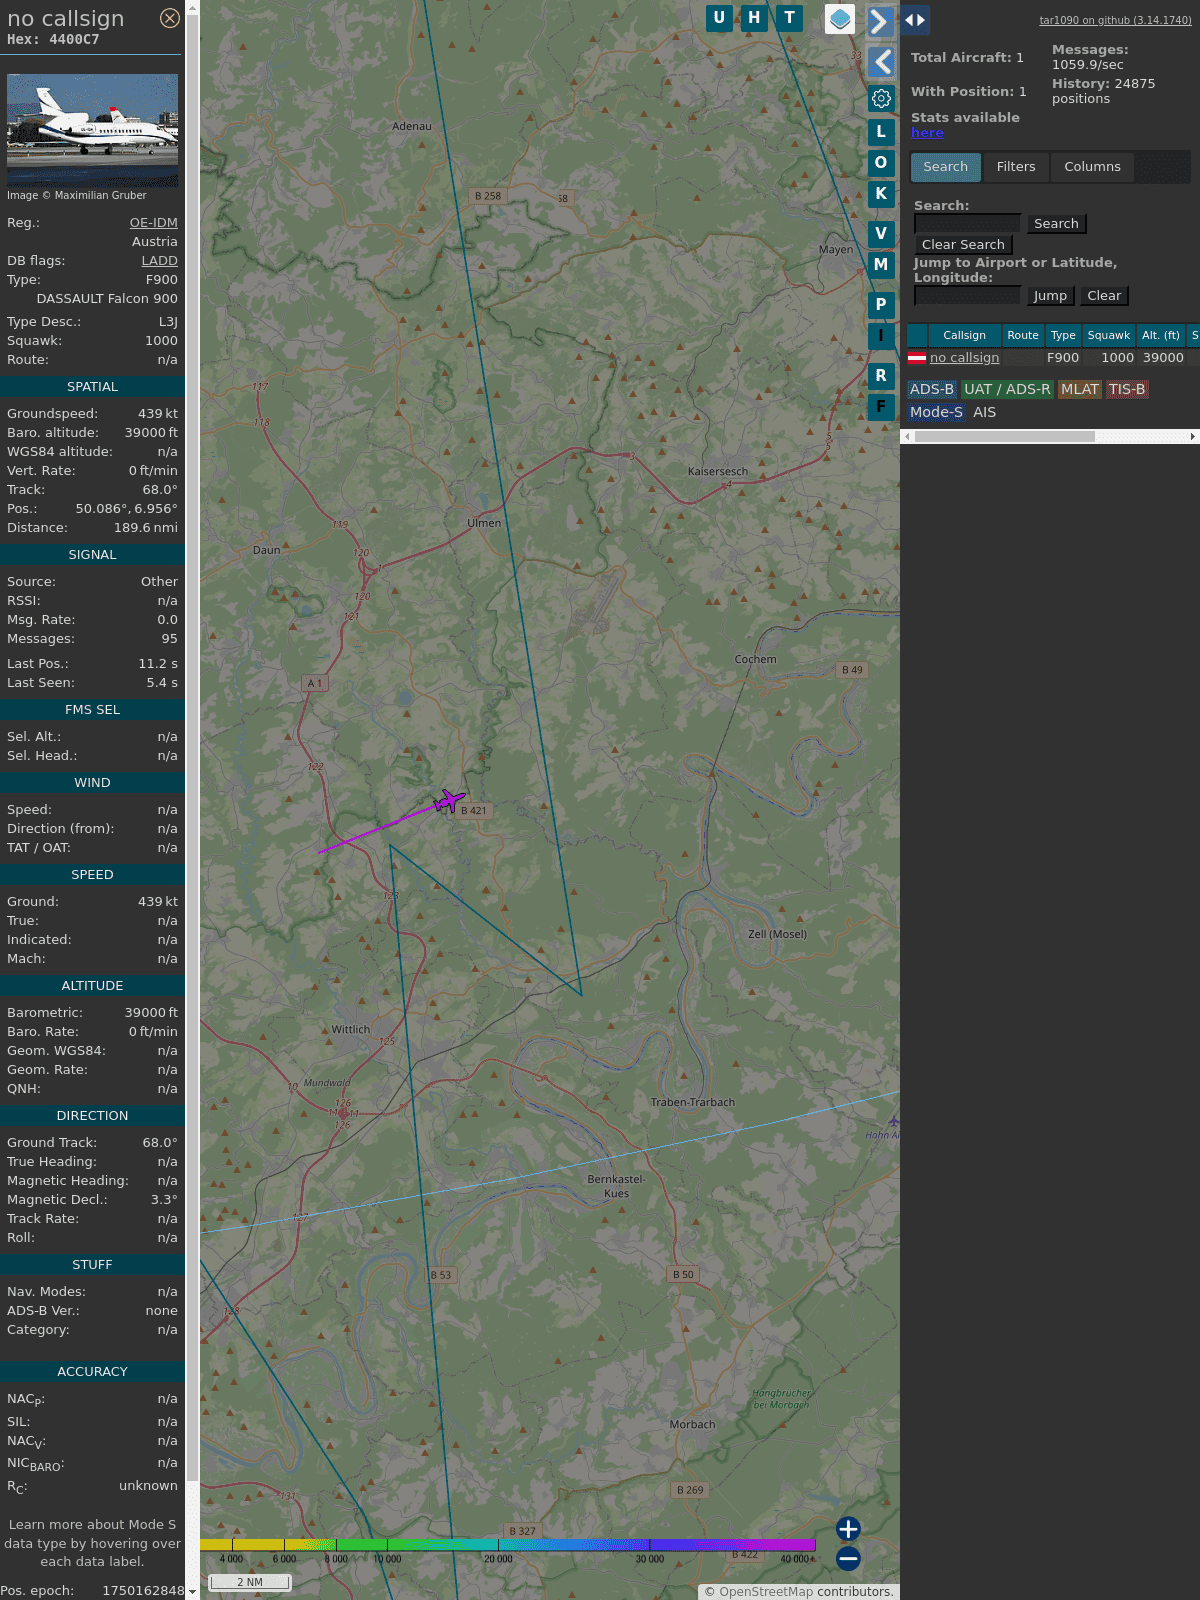1200x1600 pixels.
Task: Toggle the Mode-S source legend
Action: [x=936, y=412]
